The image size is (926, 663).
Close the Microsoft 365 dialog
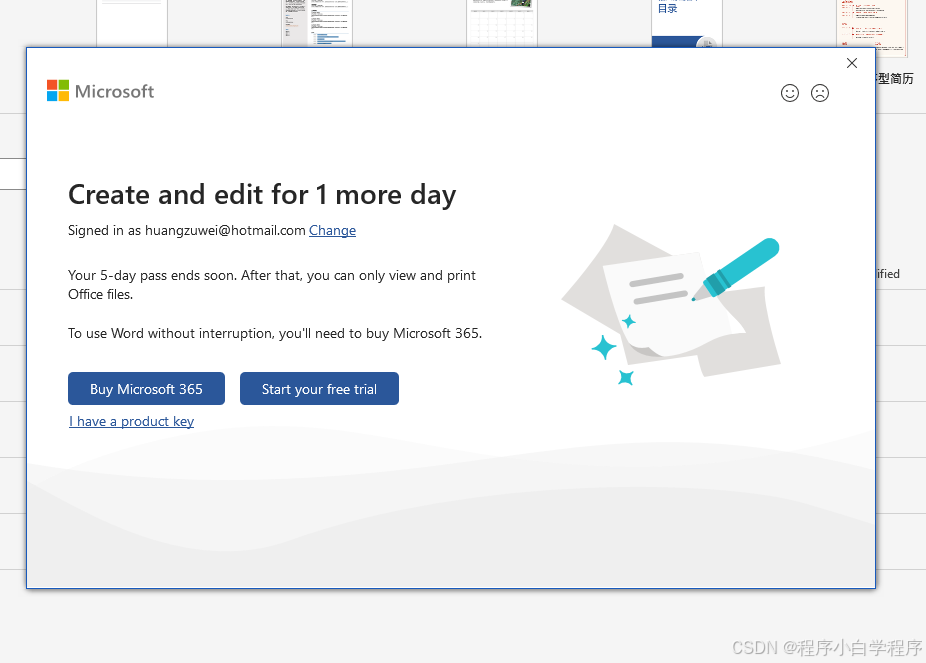point(852,63)
